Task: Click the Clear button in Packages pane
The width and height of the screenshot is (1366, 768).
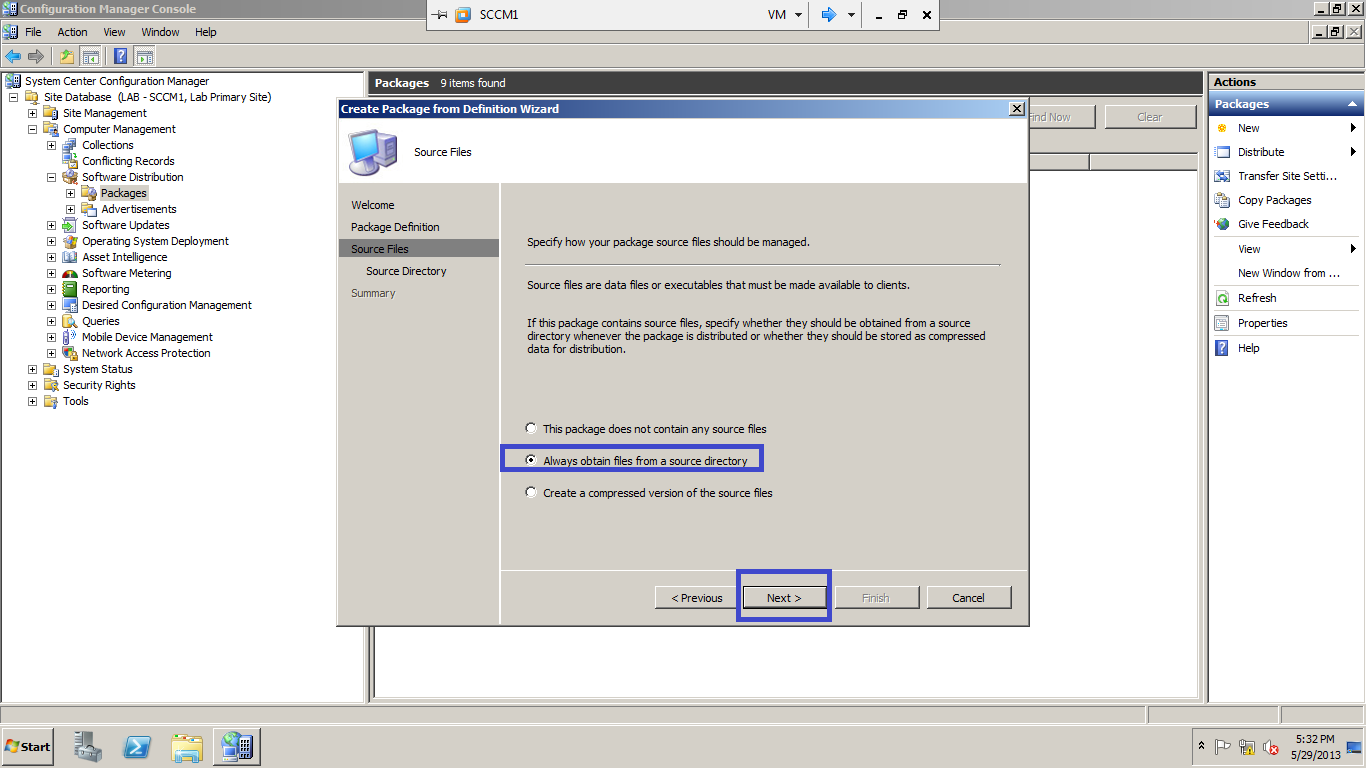Action: (x=1149, y=117)
